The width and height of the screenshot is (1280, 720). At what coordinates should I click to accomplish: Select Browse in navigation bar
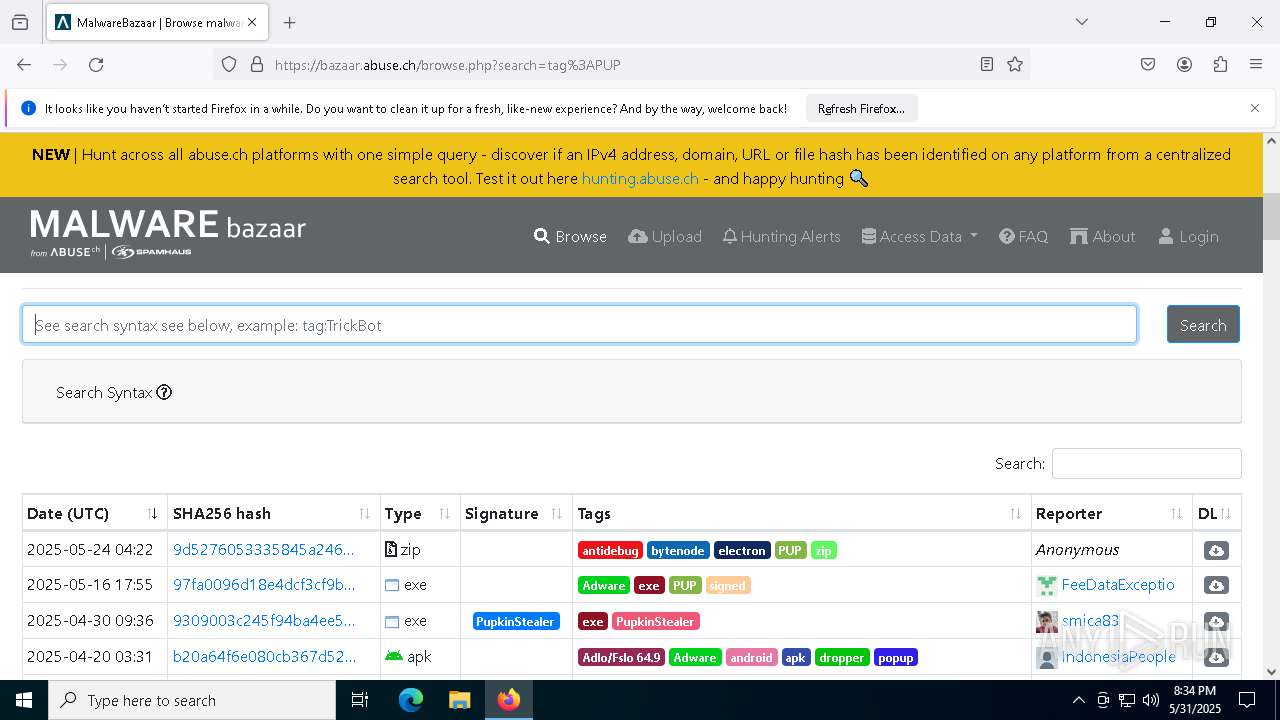pos(570,236)
